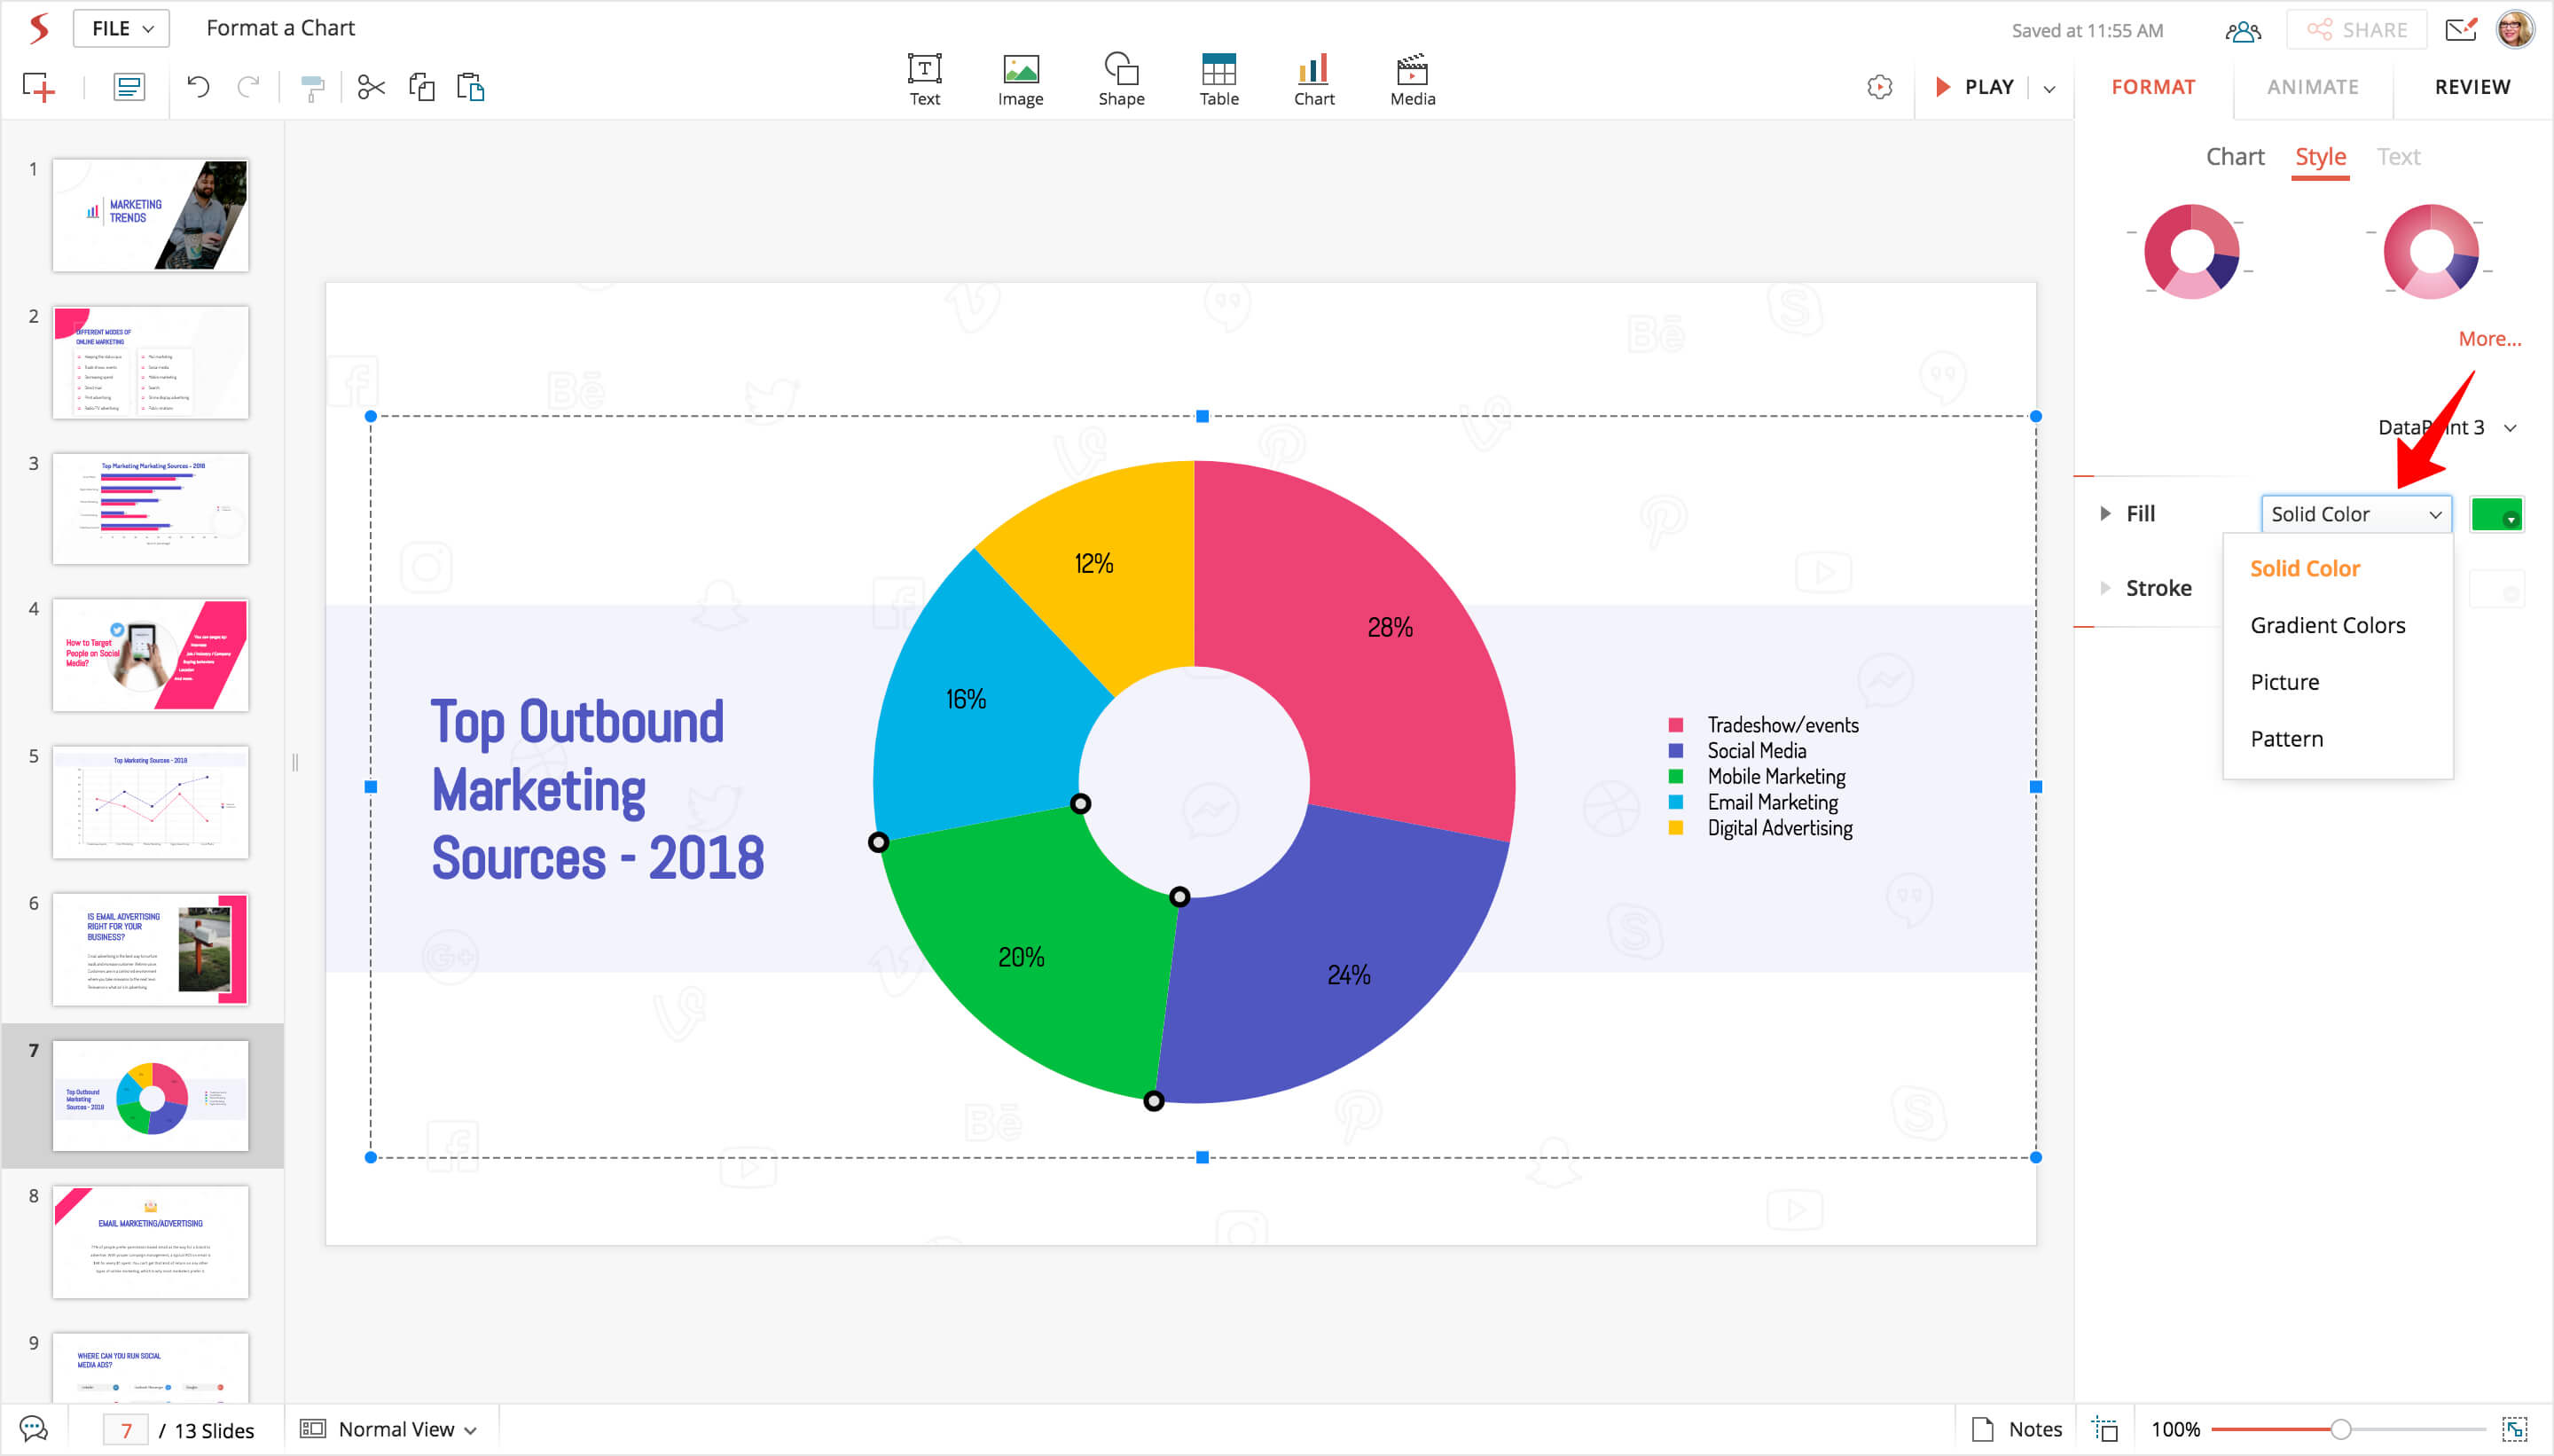Click the Add Slide plus icon
The image size is (2554, 1456).
click(x=38, y=88)
